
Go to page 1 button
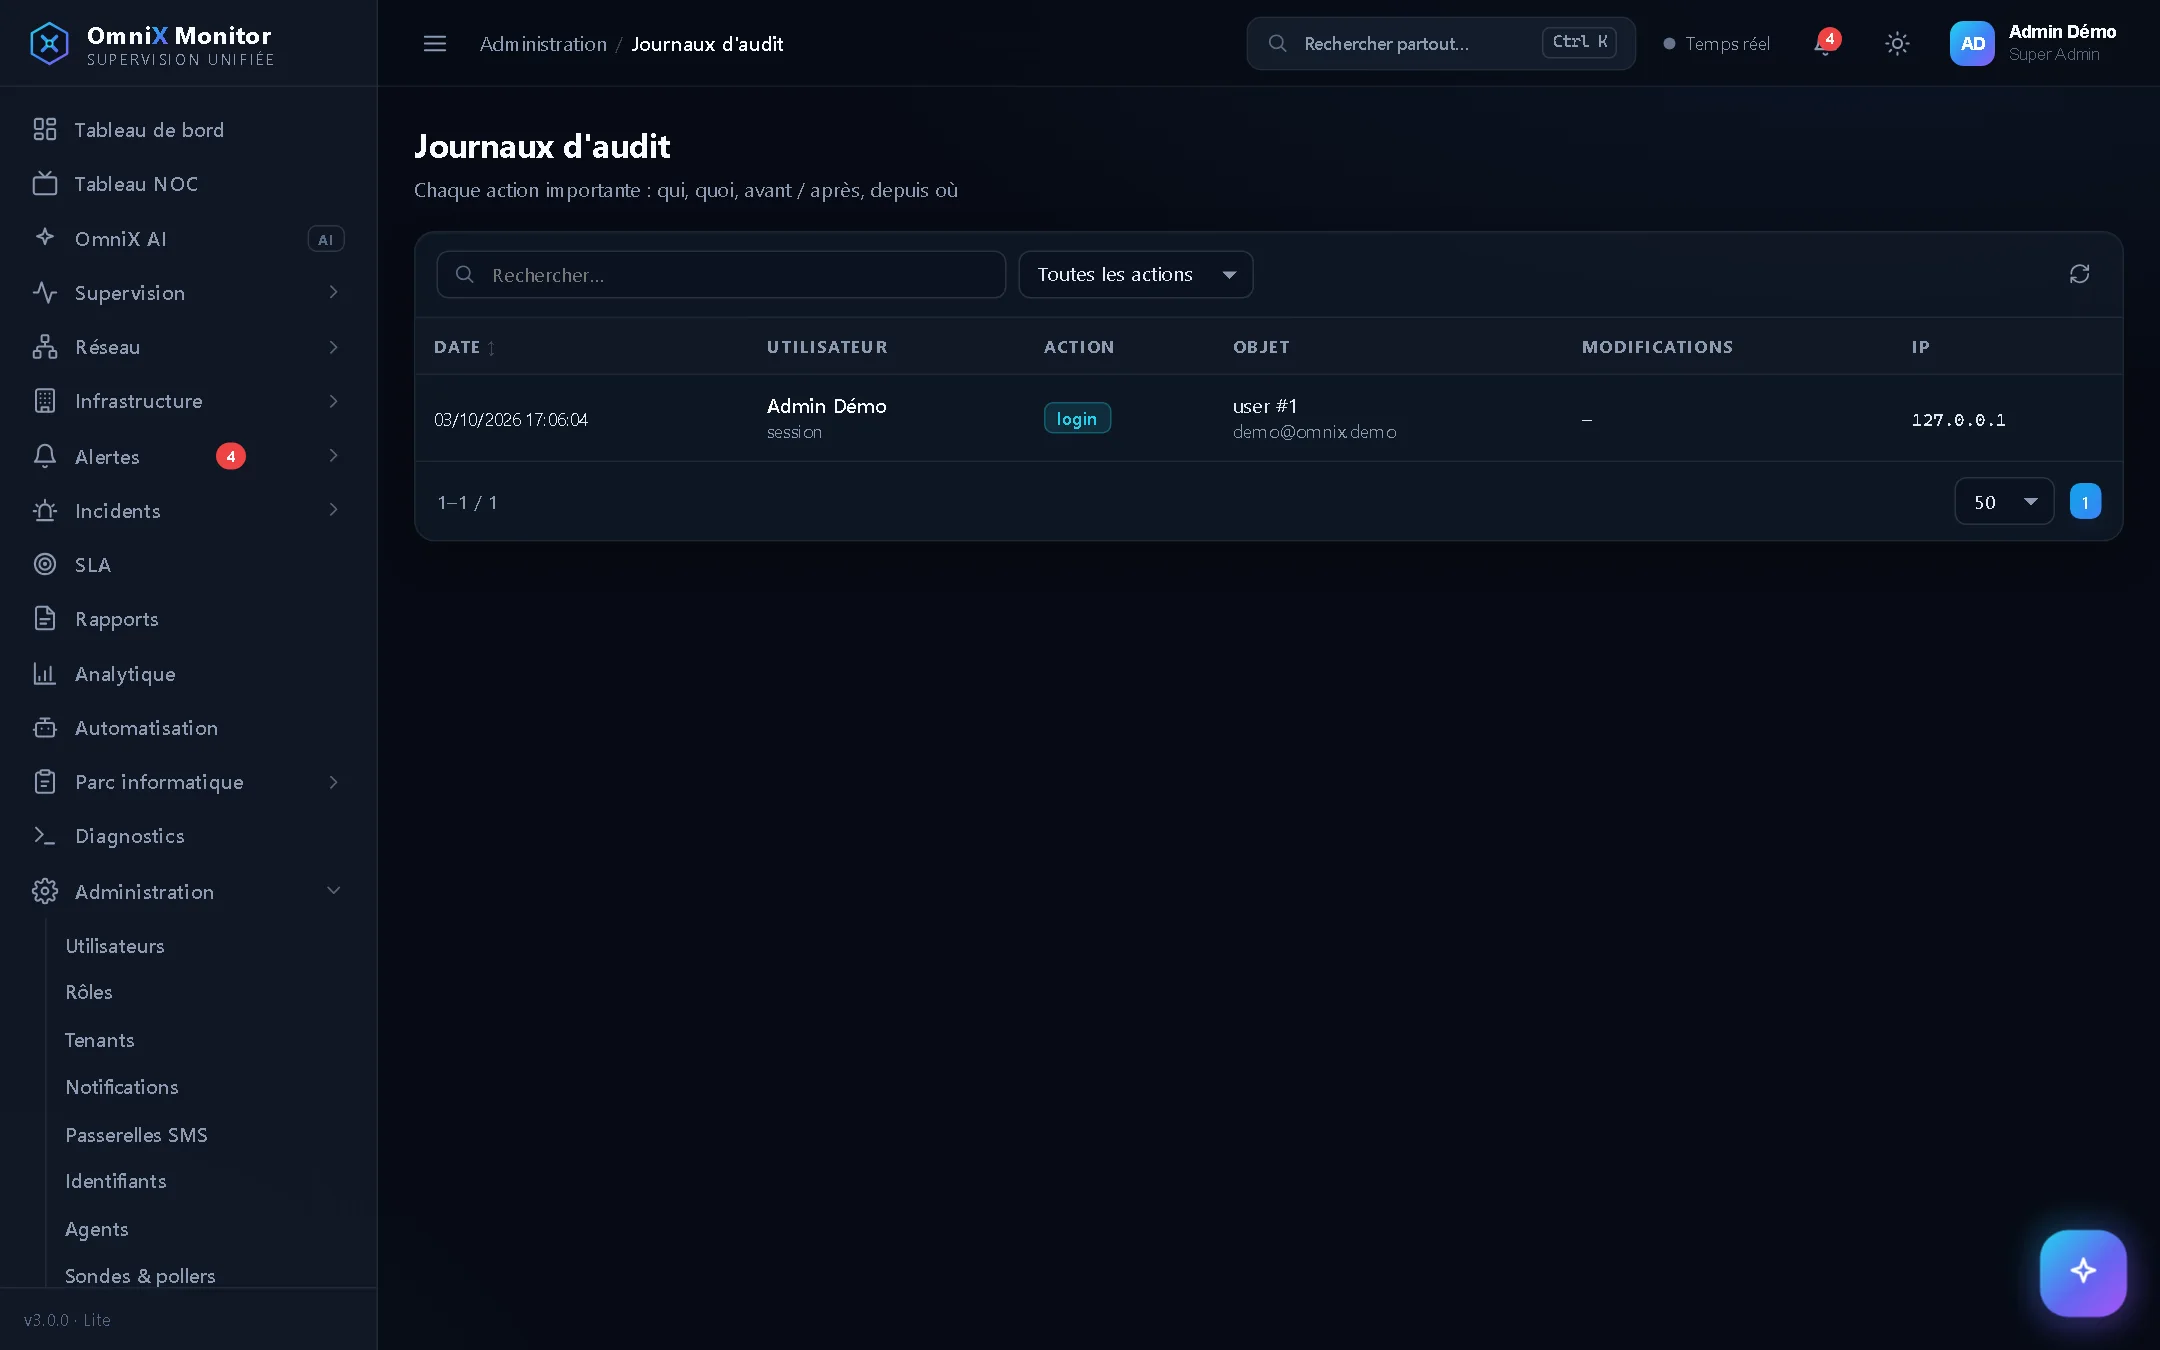point(2085,502)
